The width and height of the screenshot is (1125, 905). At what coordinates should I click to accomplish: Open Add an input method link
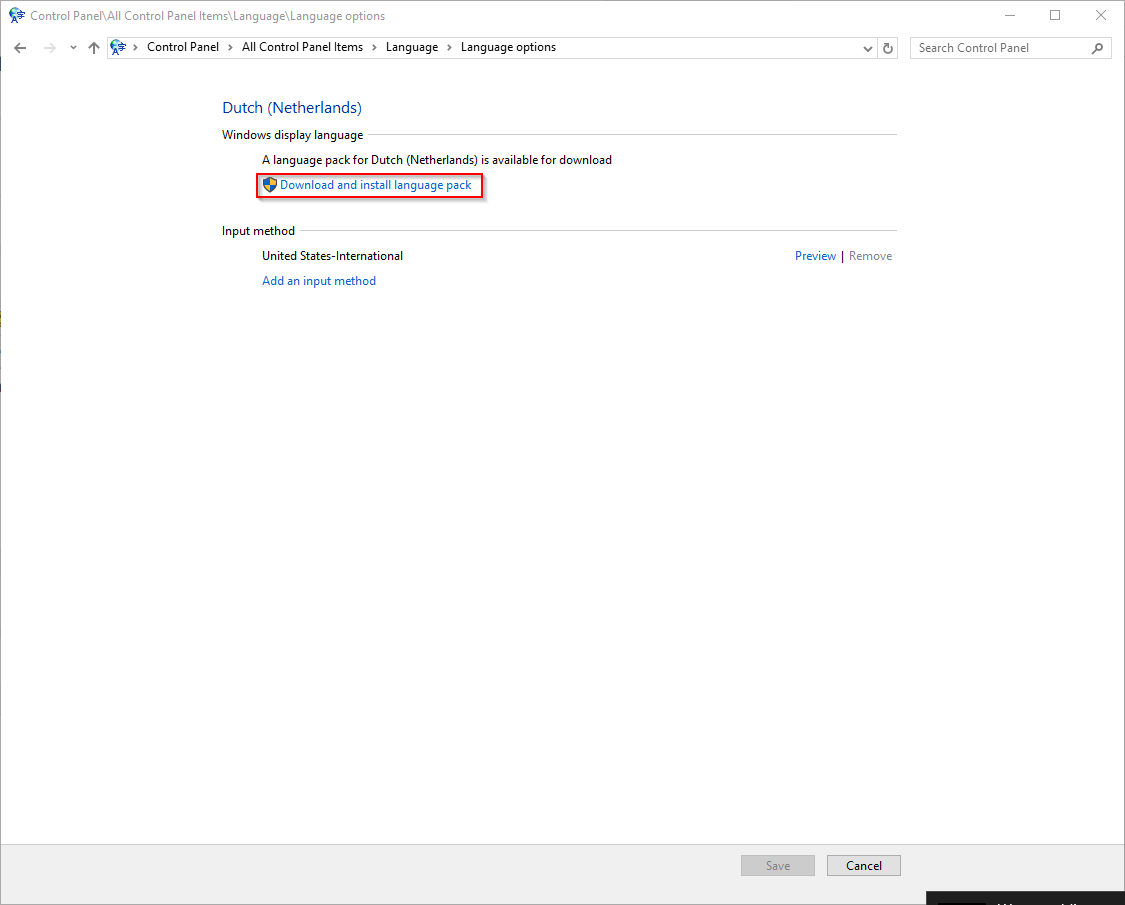click(319, 281)
